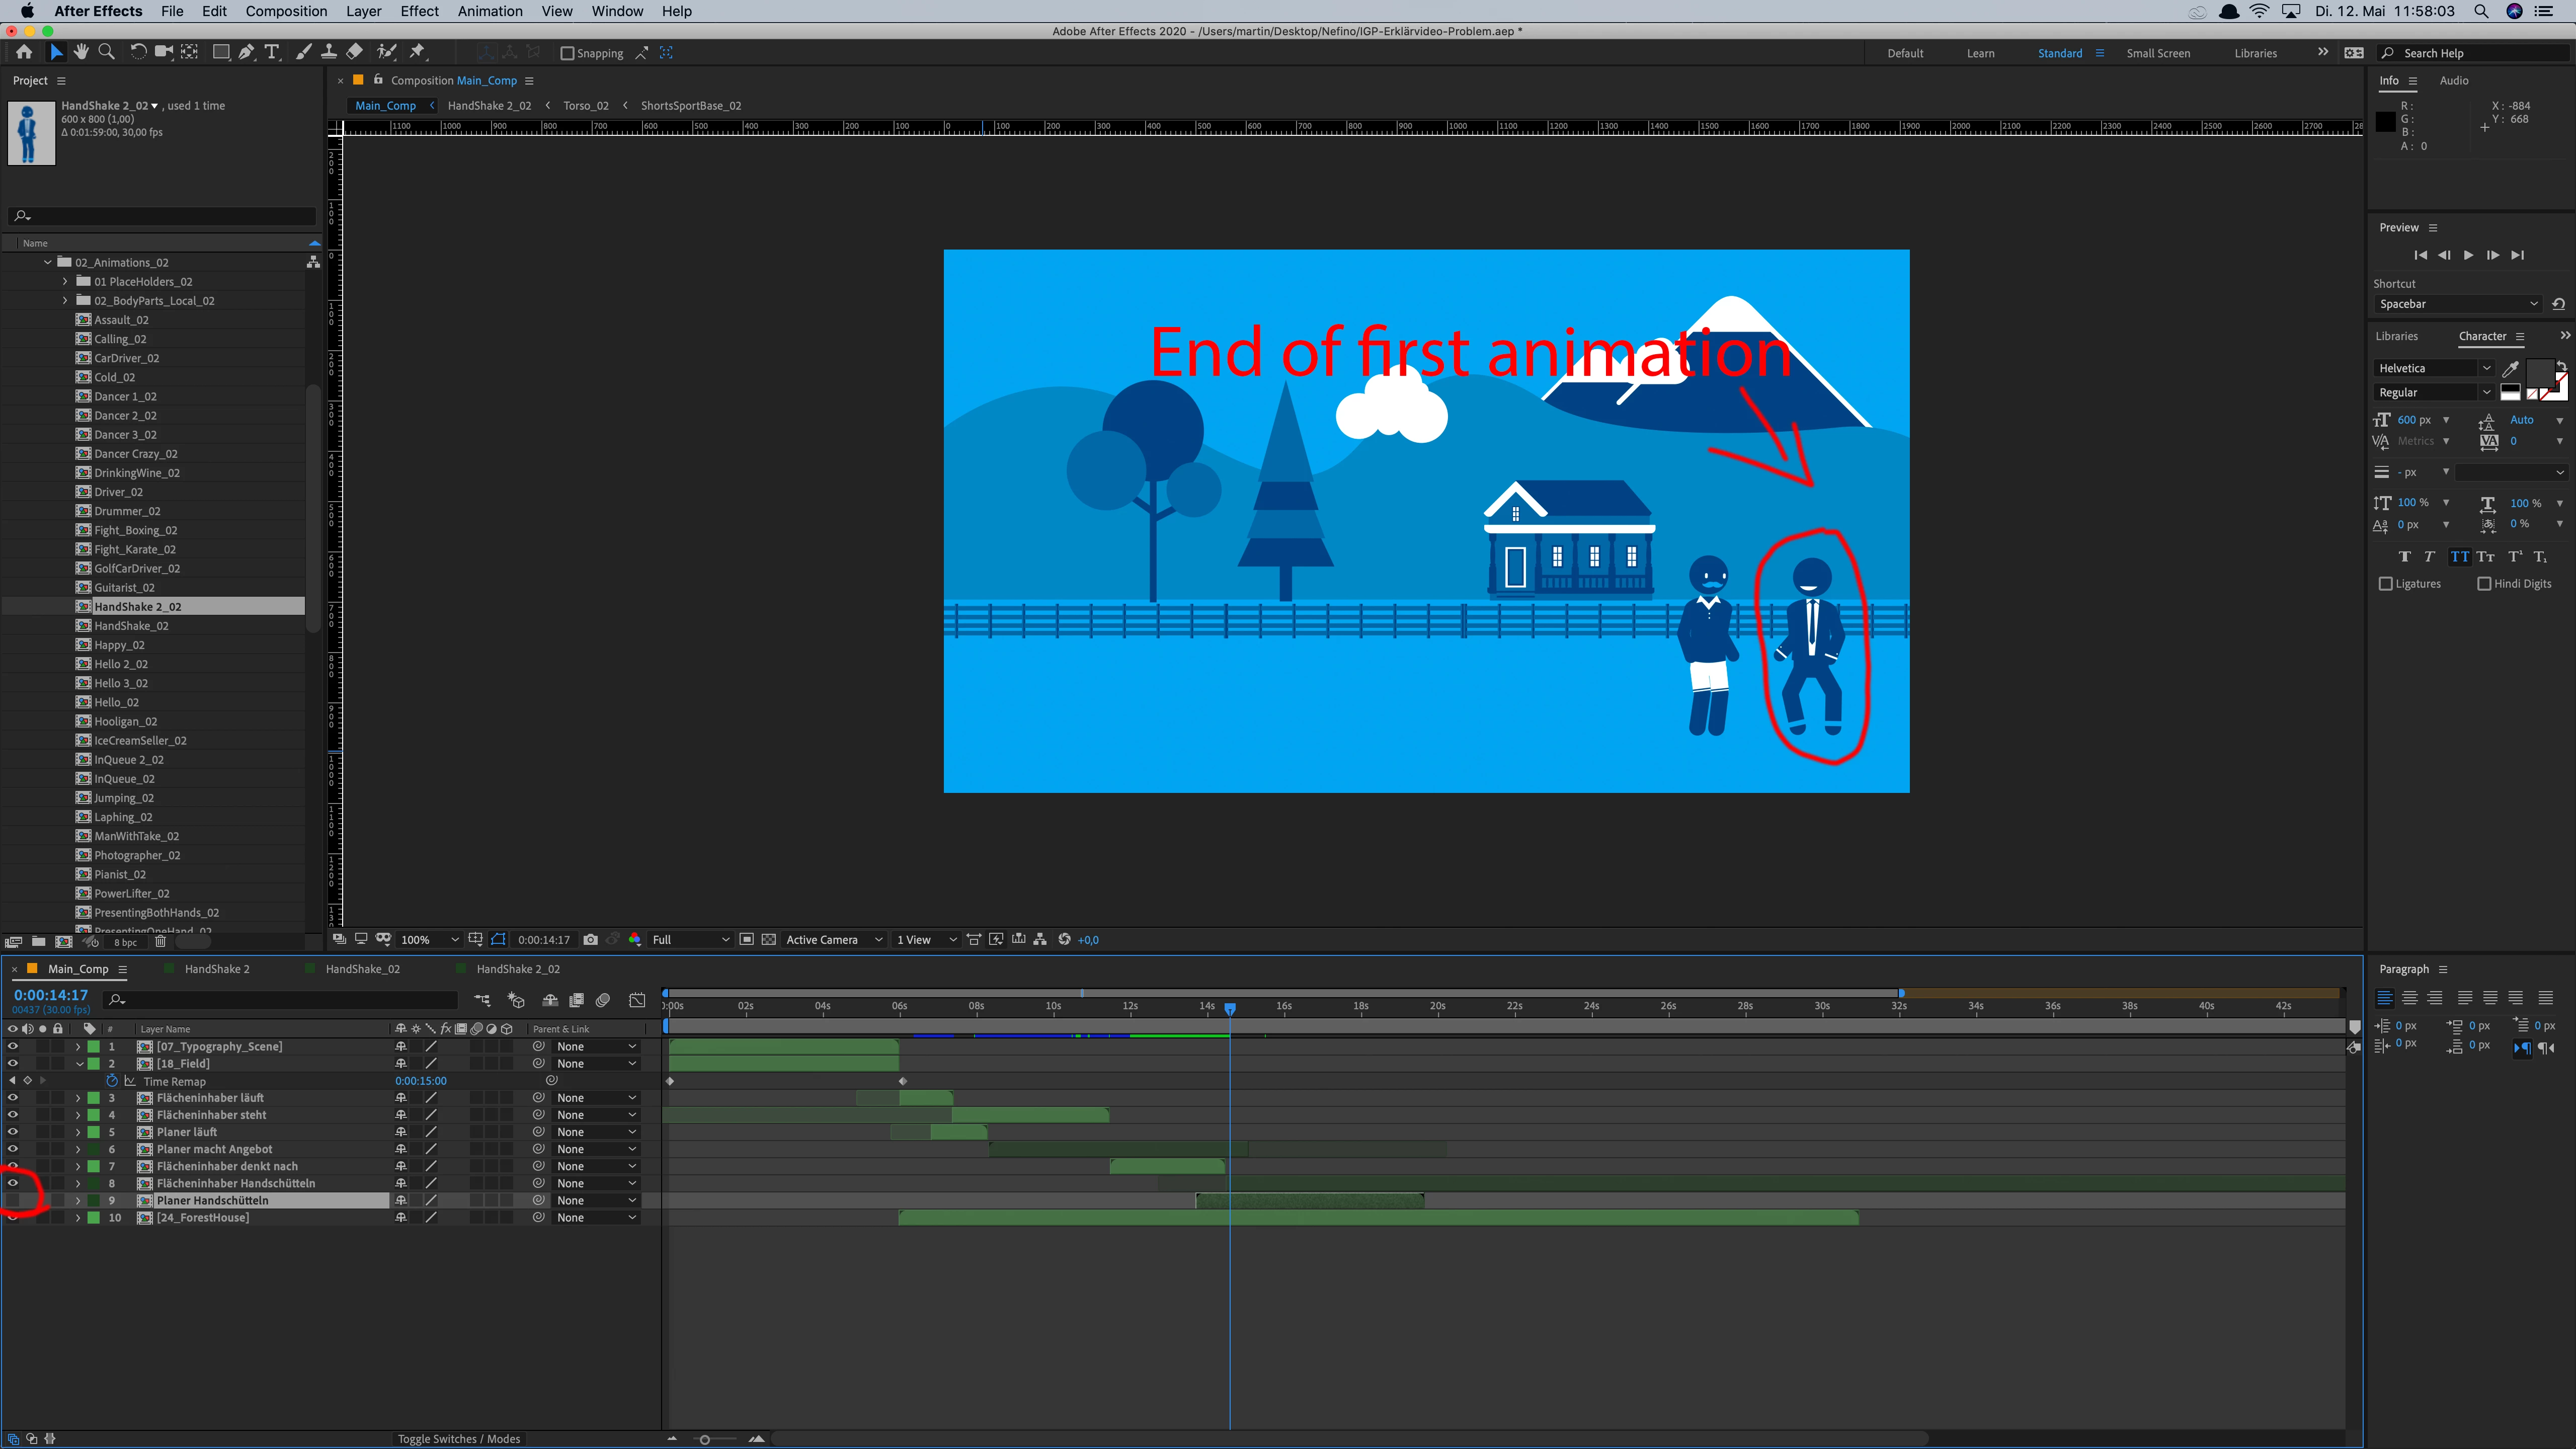Hide the Flächeninhaber Handschütteln layer
Image resolution: width=2576 pixels, height=1449 pixels.
point(13,1183)
